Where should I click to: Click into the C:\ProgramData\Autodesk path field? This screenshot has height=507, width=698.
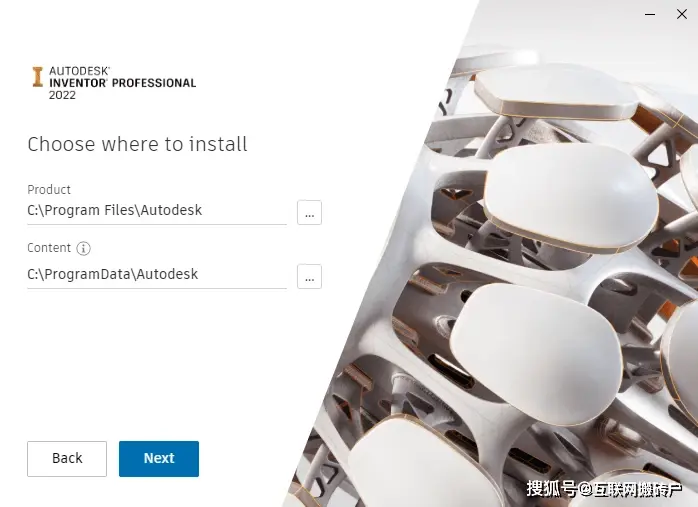click(157, 275)
